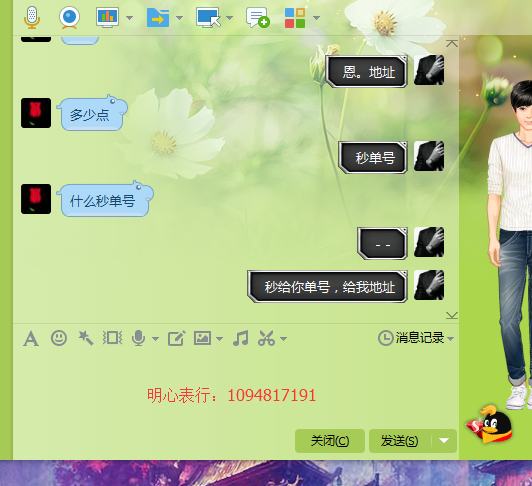Screen dimensions: 532x486
Task: Open the remote desktop control icon
Action: [x=208, y=17]
